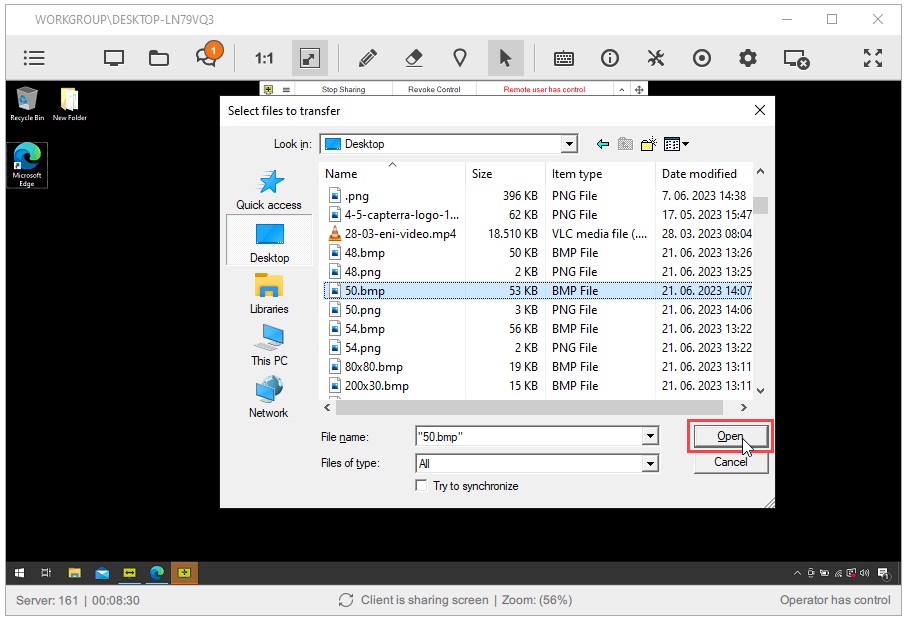The width and height of the screenshot is (906, 620).
Task: Open the session settings gear
Action: (747, 58)
